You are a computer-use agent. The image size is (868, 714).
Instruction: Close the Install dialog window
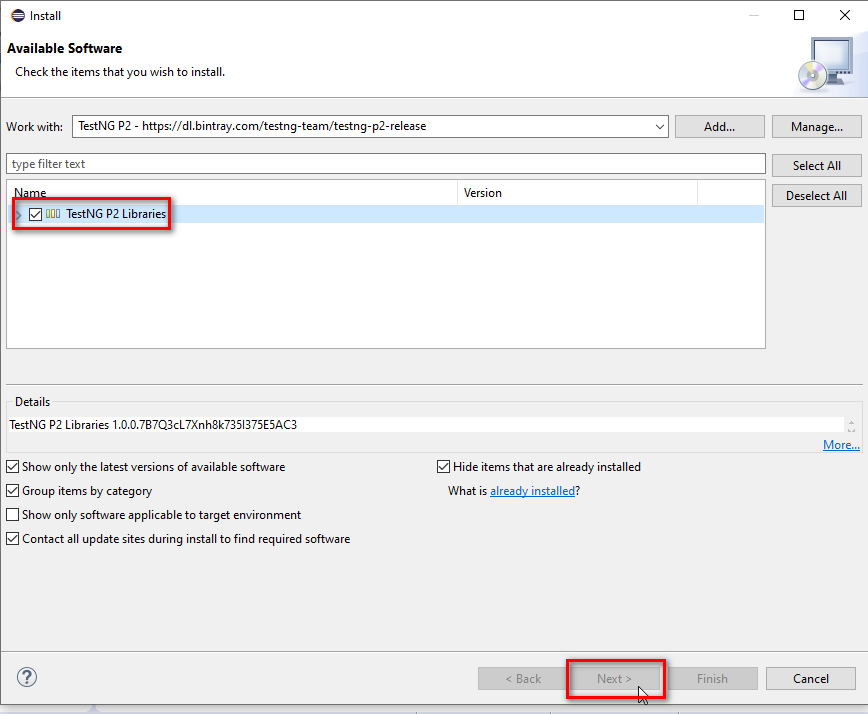pyautogui.click(x=845, y=15)
